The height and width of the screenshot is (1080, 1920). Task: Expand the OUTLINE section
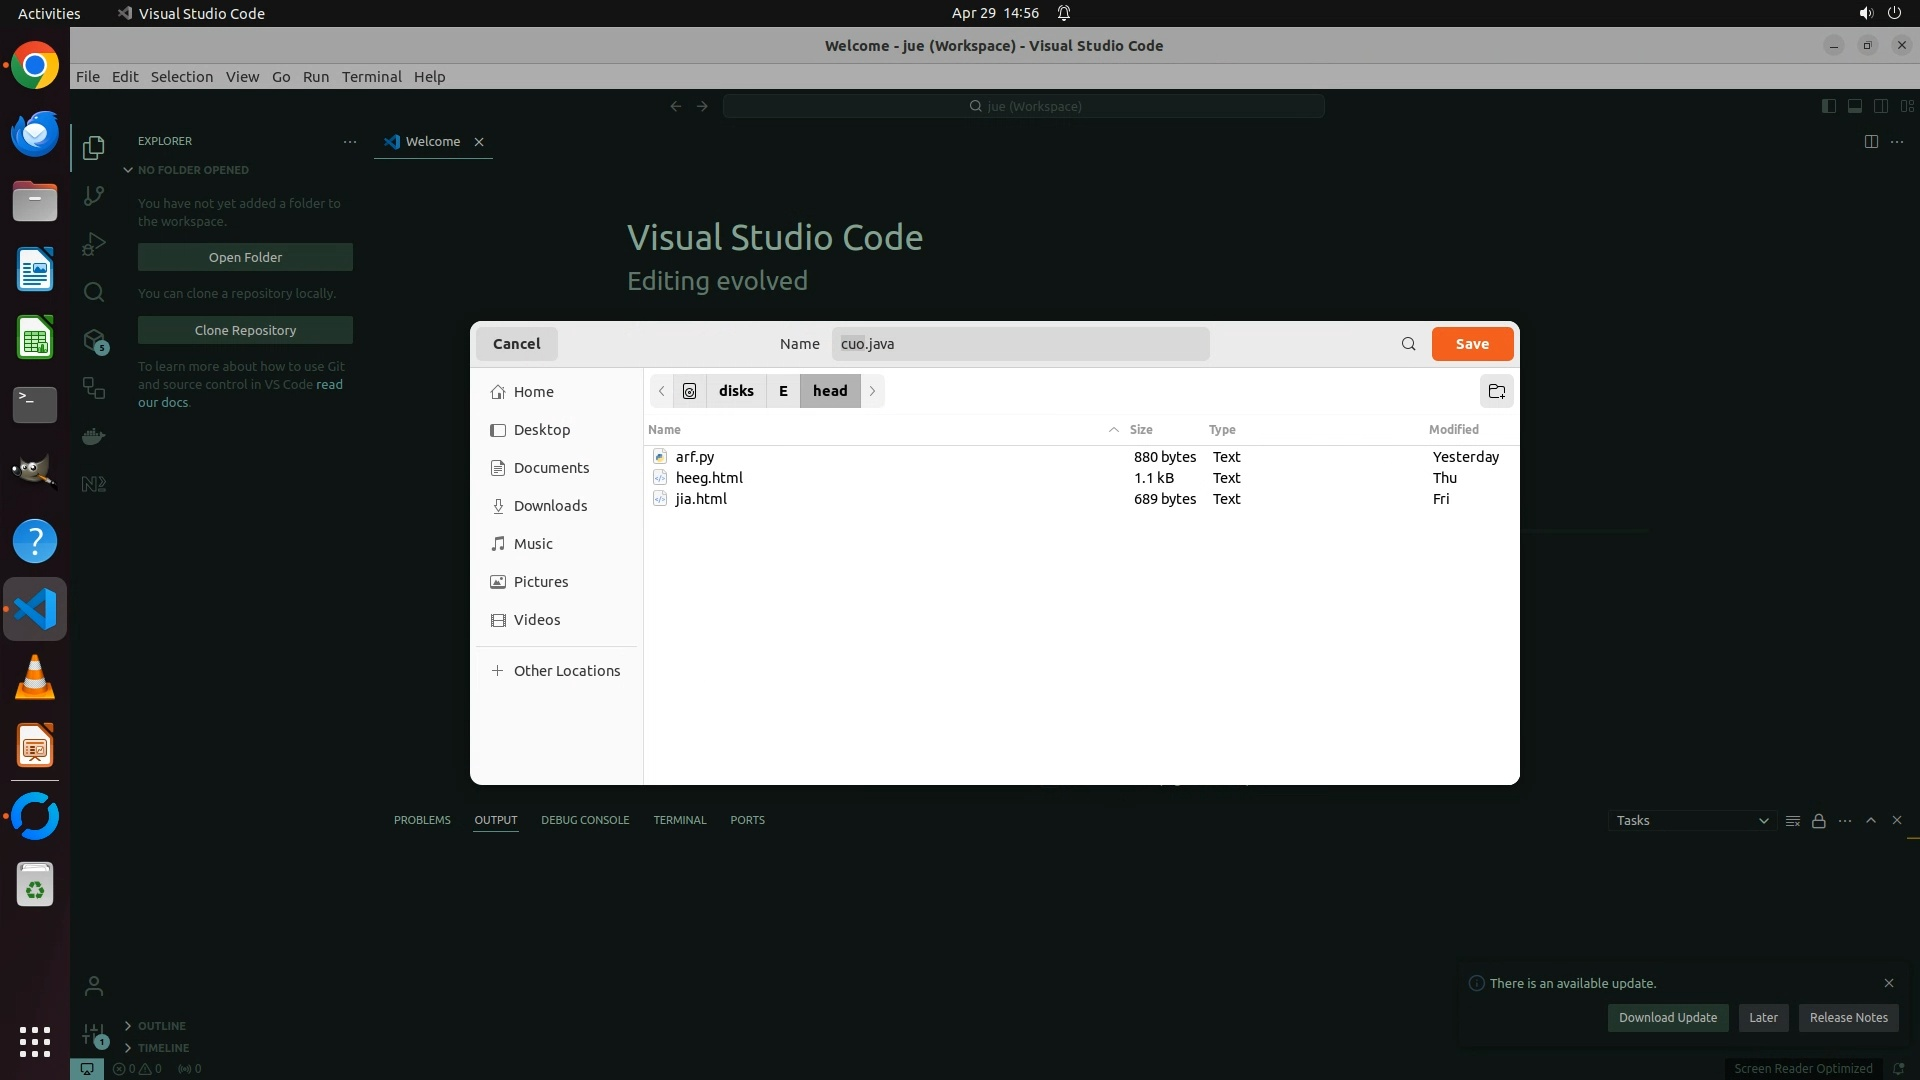click(162, 1026)
